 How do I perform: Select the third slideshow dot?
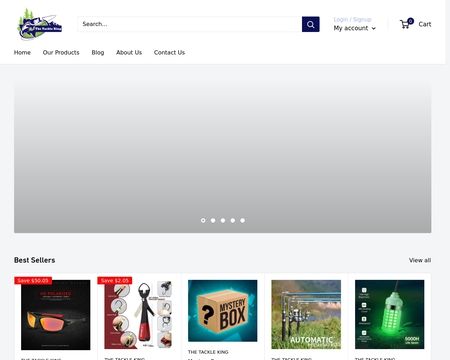tap(223, 220)
